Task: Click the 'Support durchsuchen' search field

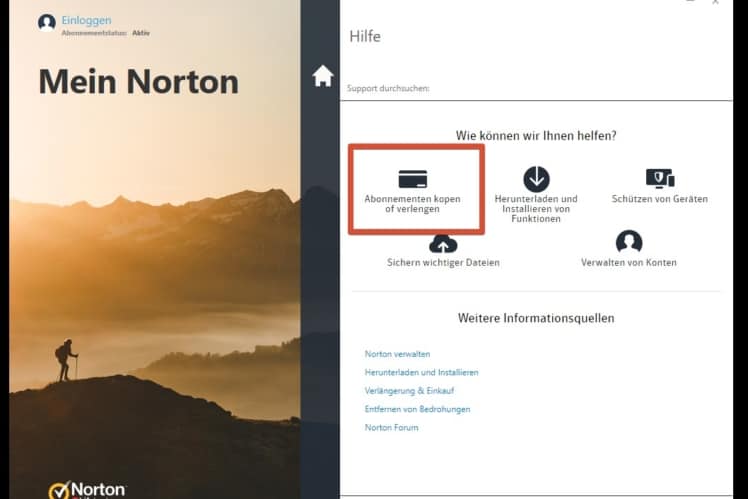Action: 536,89
